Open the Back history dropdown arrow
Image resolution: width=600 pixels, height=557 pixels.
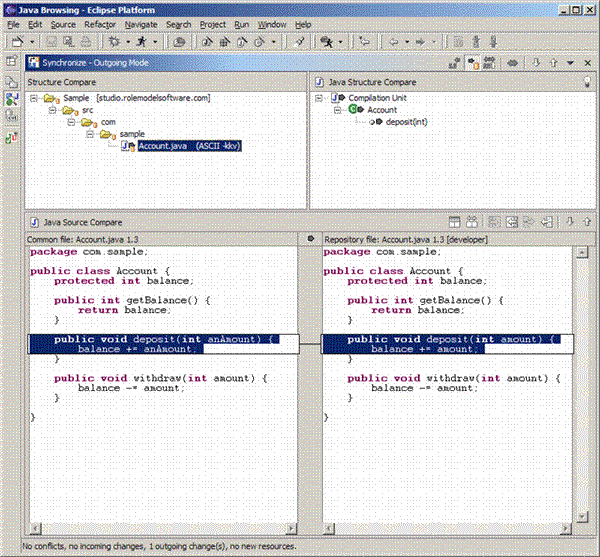(x=407, y=42)
